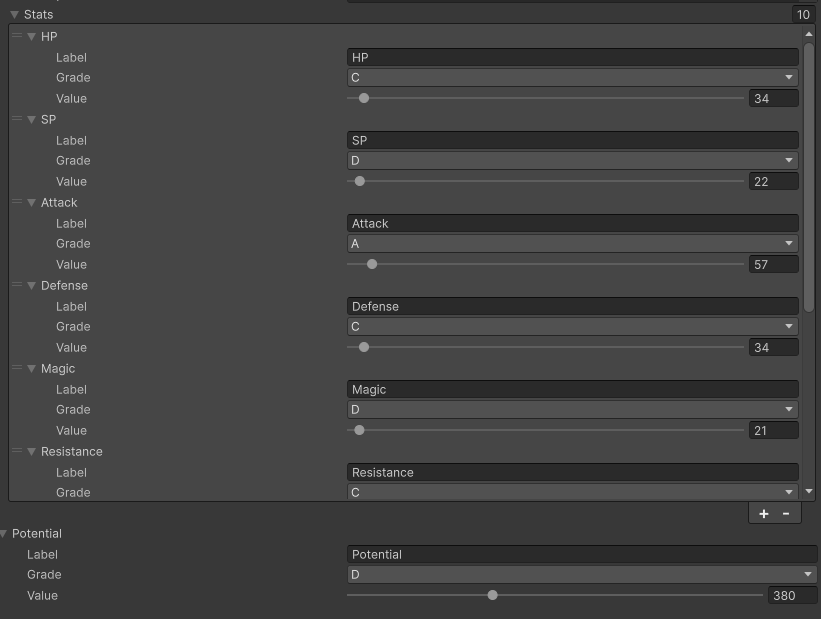Collapse the Potential section foldout
Screen dimensions: 821x619
(5, 534)
